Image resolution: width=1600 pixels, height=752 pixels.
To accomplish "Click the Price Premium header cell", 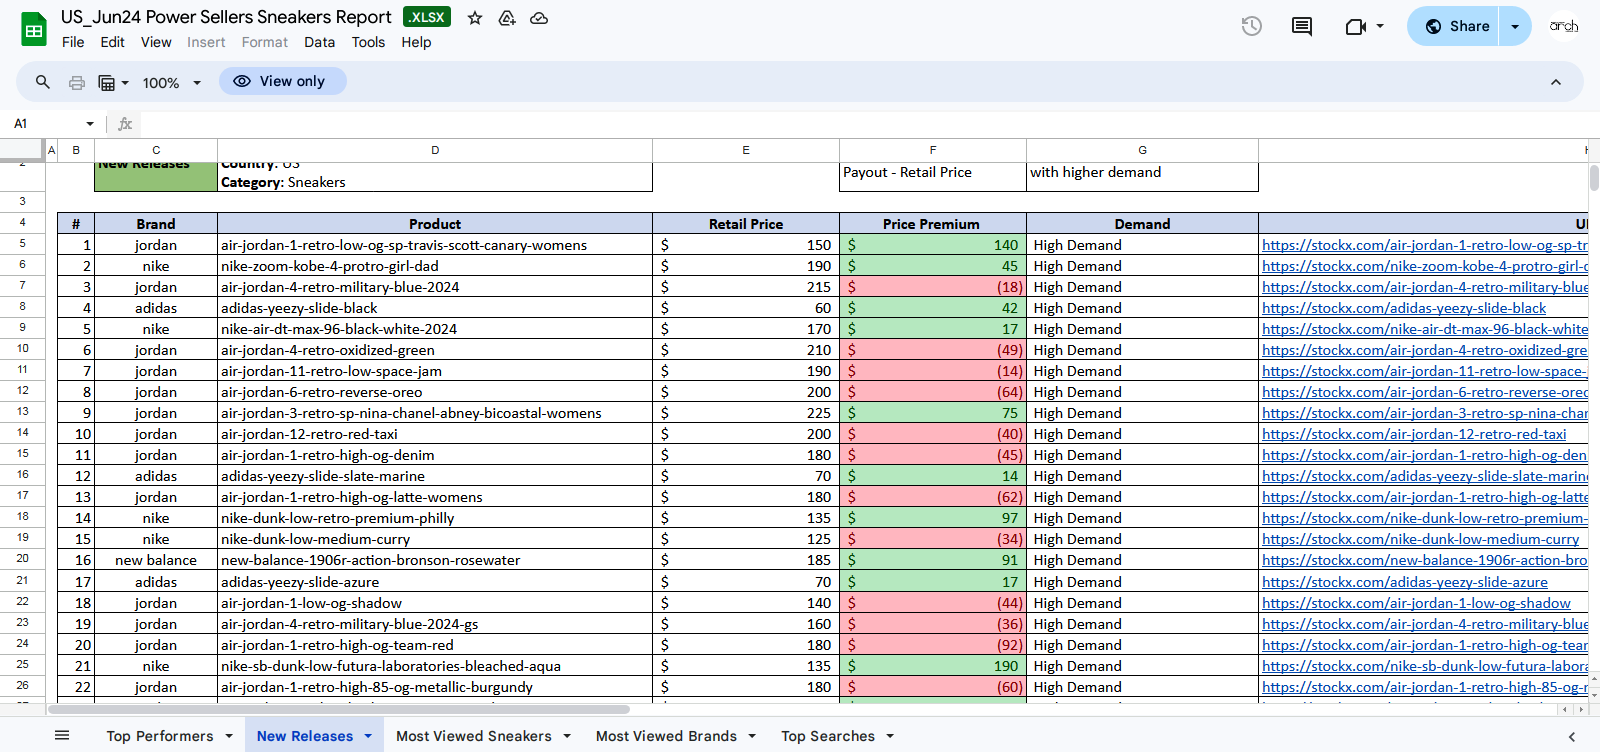I will pyautogui.click(x=933, y=224).
